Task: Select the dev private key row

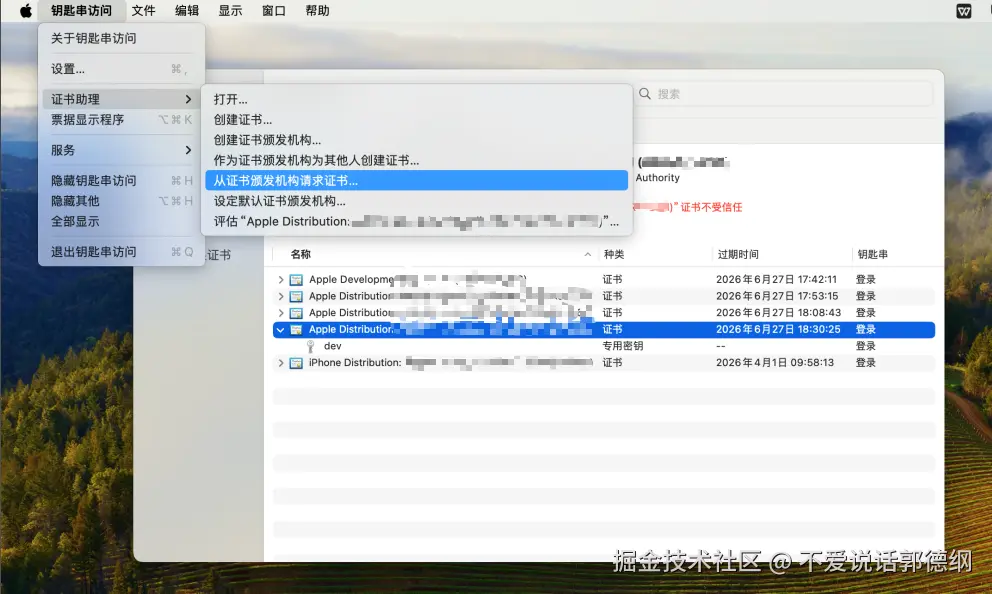Action: point(604,346)
